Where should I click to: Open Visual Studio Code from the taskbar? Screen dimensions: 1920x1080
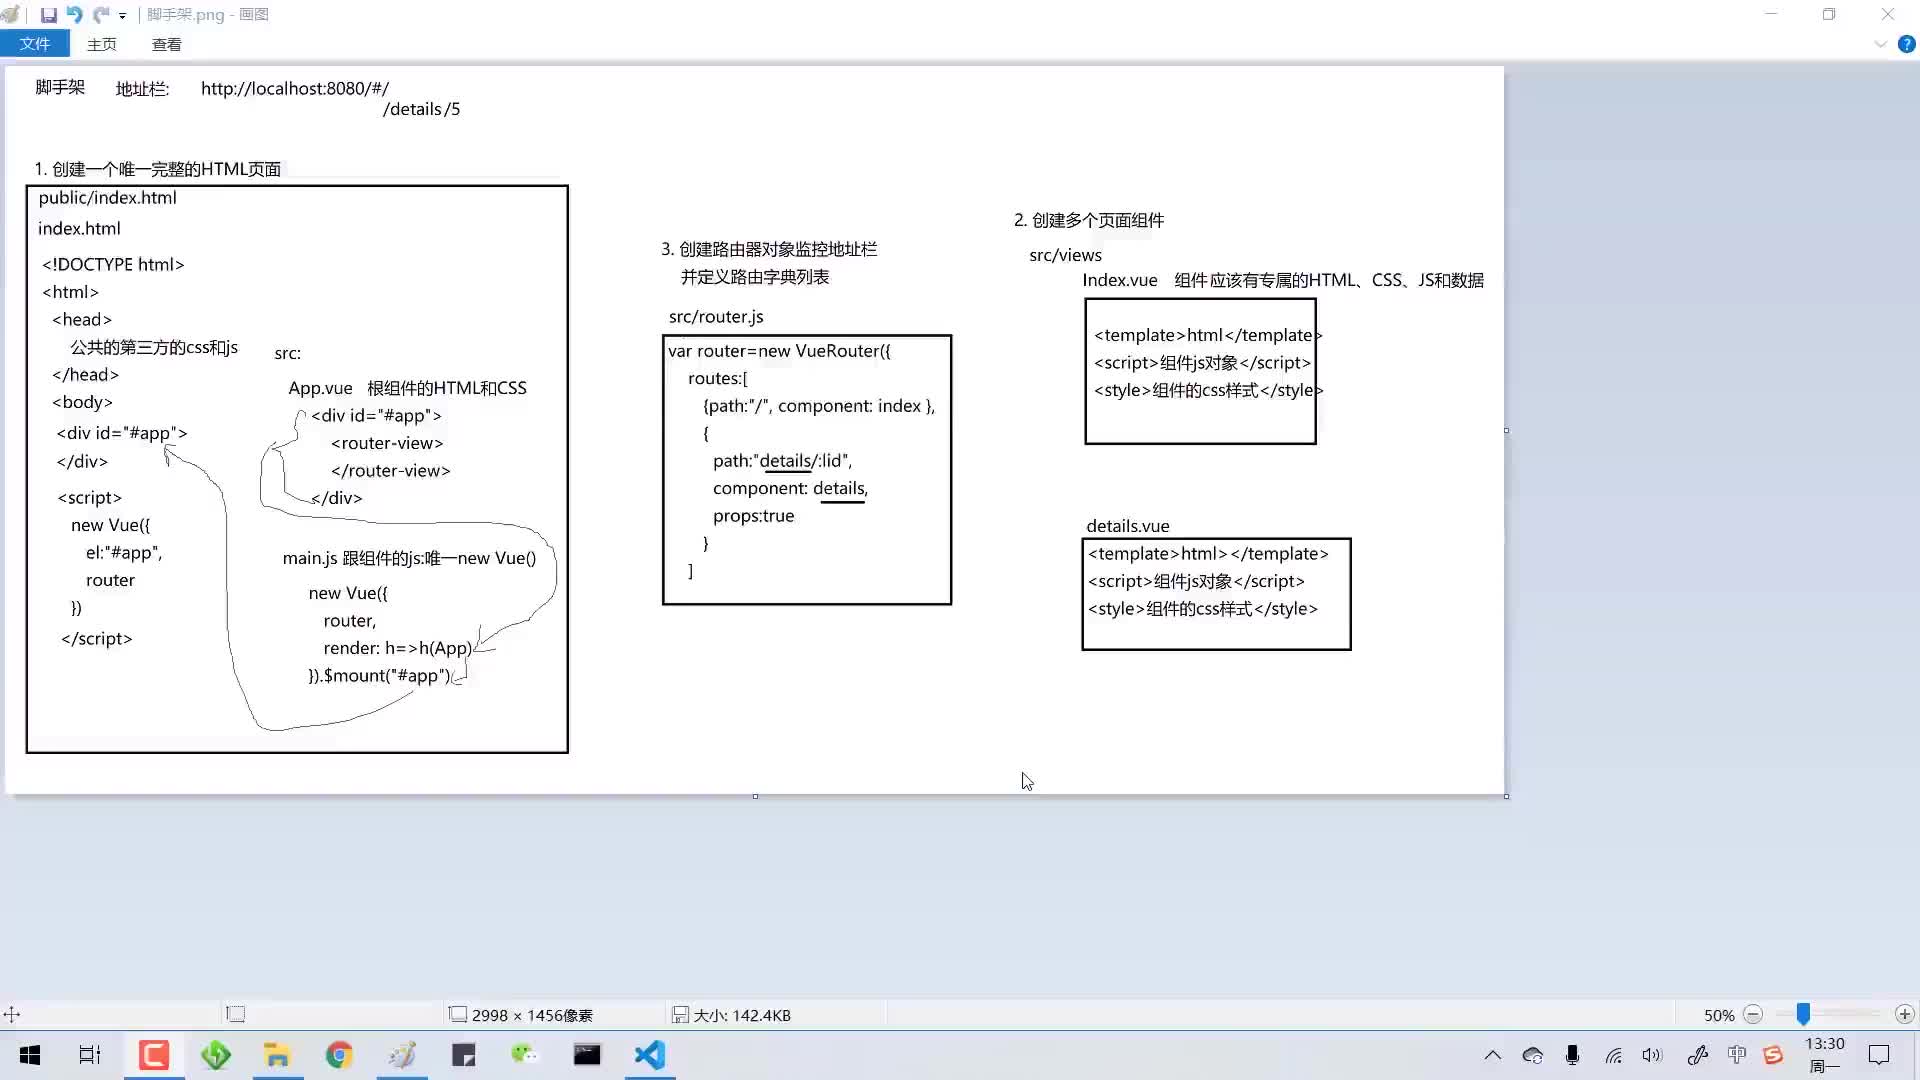650,1055
